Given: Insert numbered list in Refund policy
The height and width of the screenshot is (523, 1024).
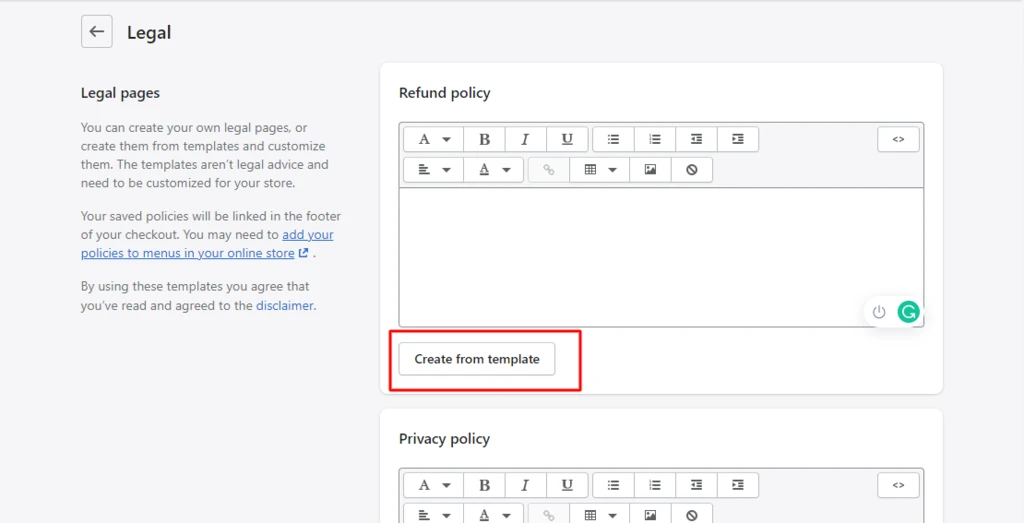Looking at the screenshot, I should [x=655, y=139].
